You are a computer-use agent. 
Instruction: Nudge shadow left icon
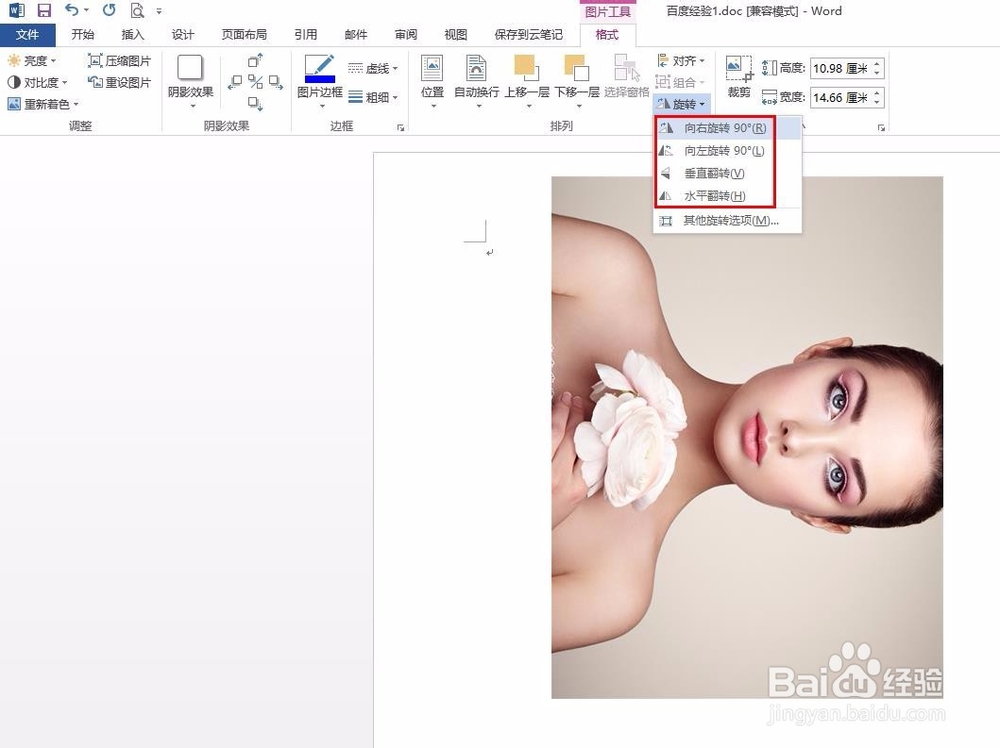pyautogui.click(x=235, y=82)
